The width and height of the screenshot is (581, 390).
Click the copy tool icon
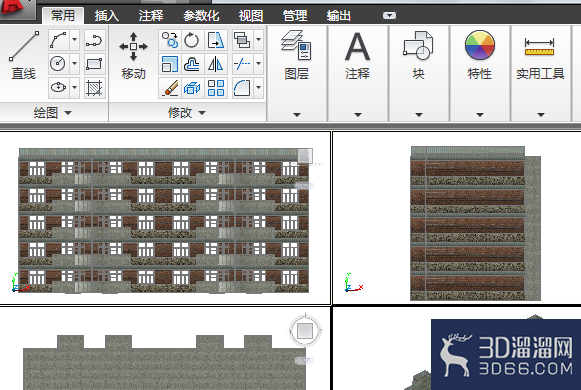(x=170, y=40)
